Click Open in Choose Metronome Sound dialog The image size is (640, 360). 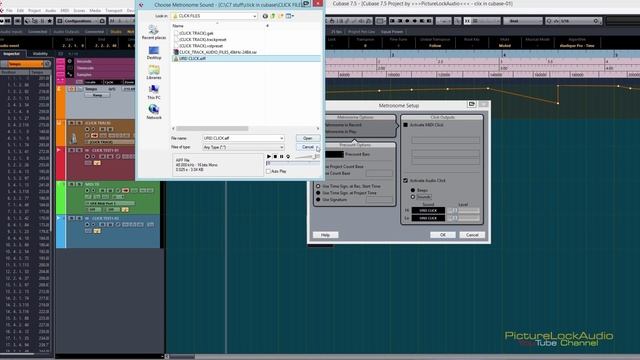coord(307,138)
